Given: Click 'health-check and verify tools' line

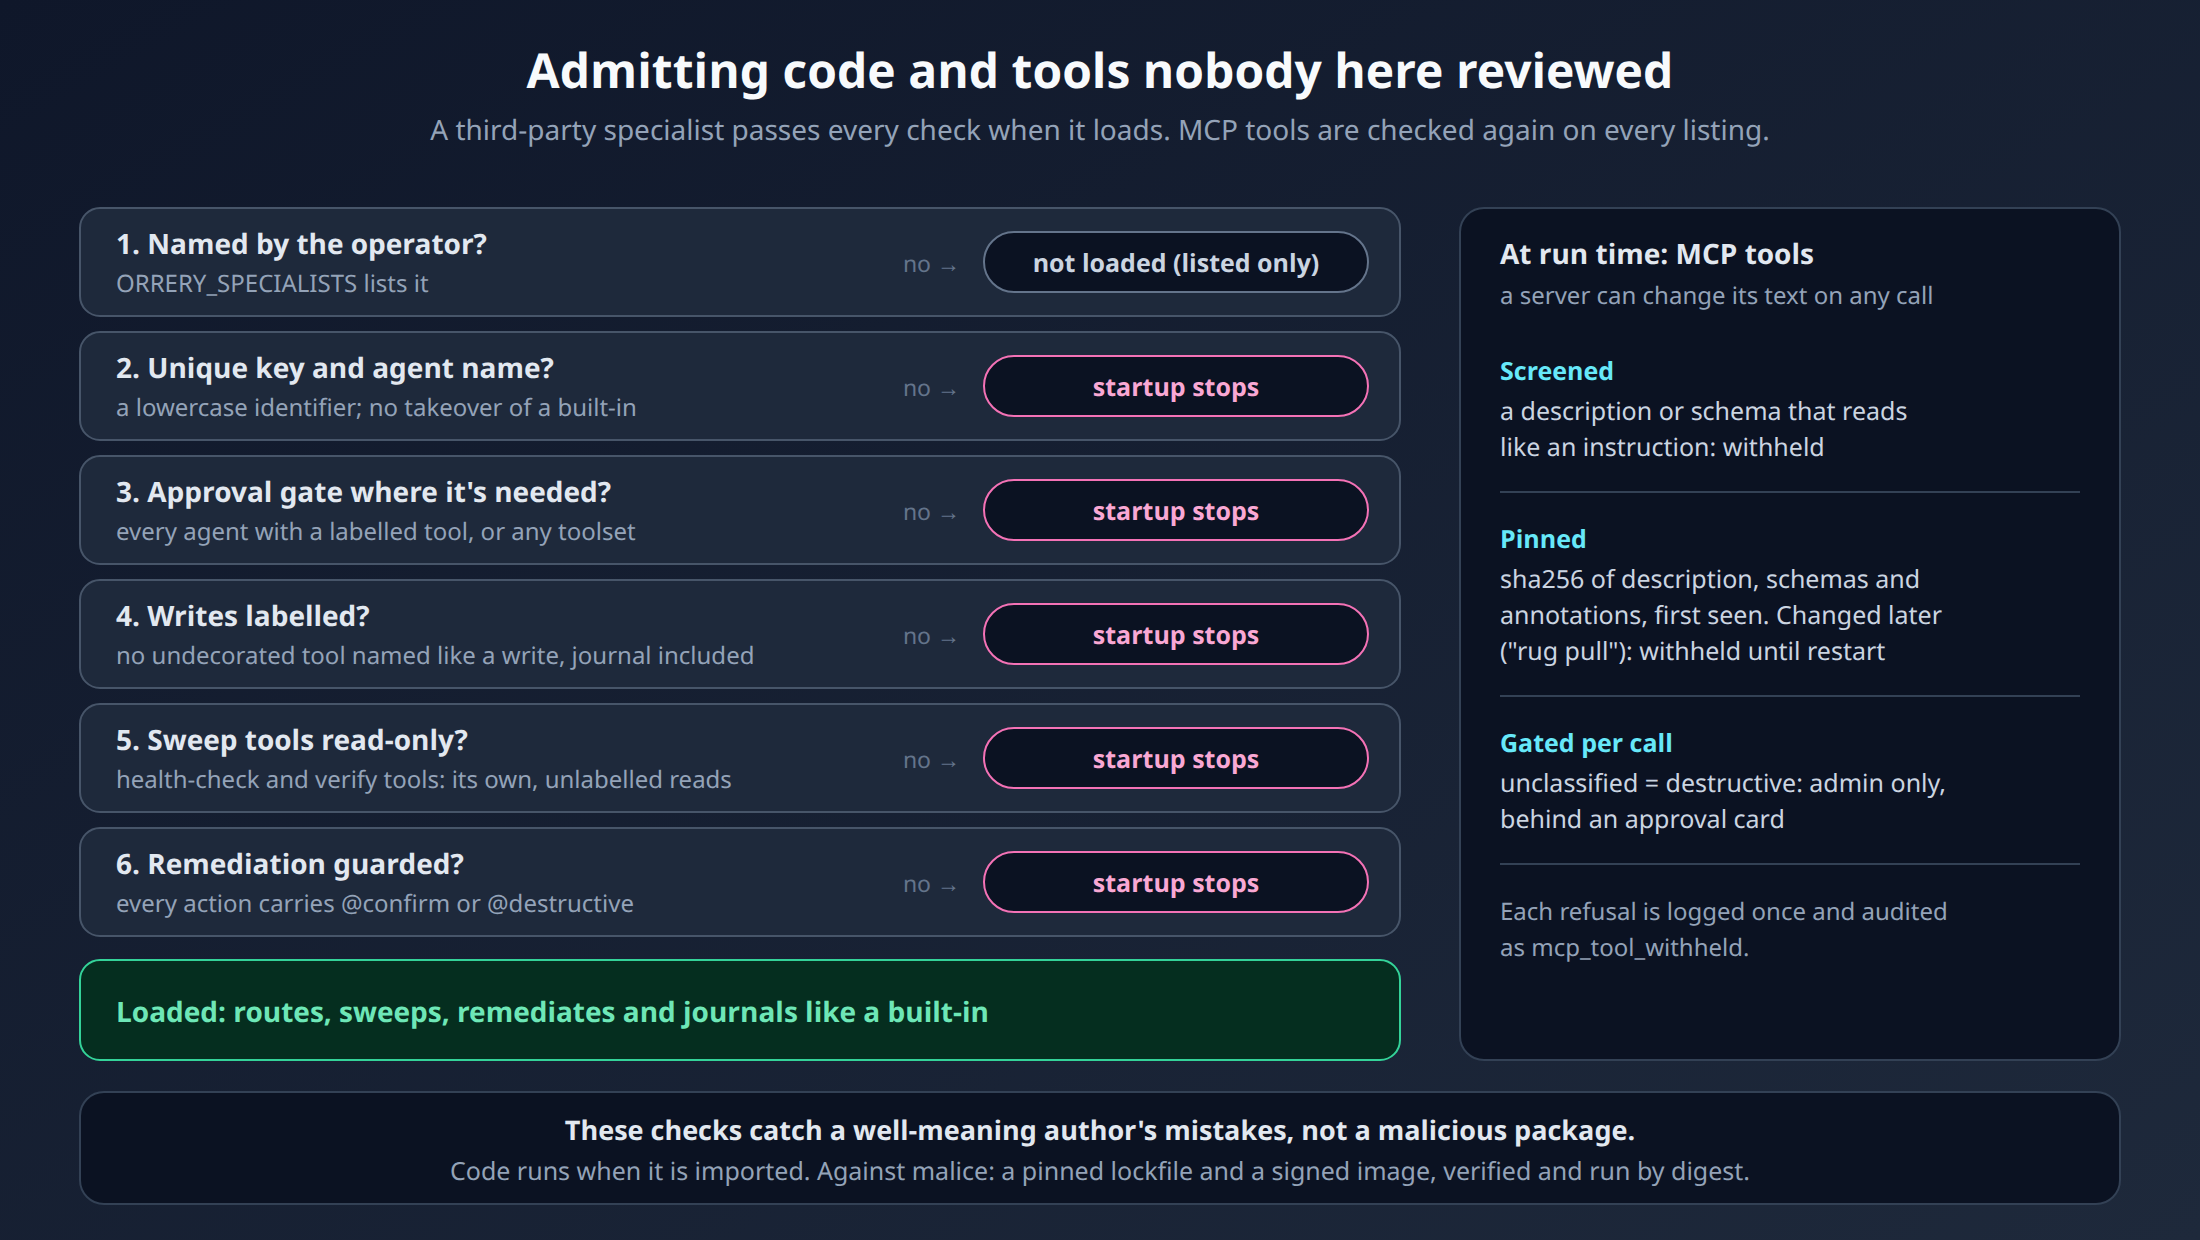Looking at the screenshot, I should (423, 780).
